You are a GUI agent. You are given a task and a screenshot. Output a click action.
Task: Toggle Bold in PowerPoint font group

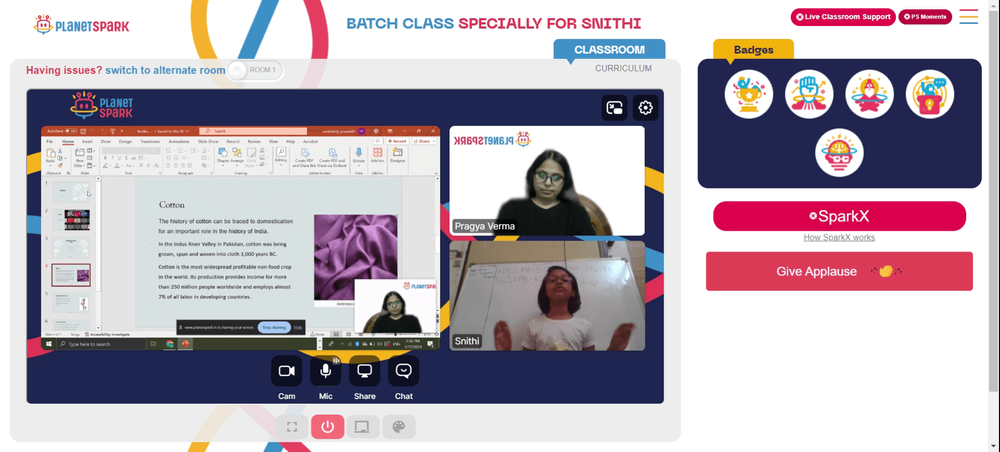pos(105,158)
